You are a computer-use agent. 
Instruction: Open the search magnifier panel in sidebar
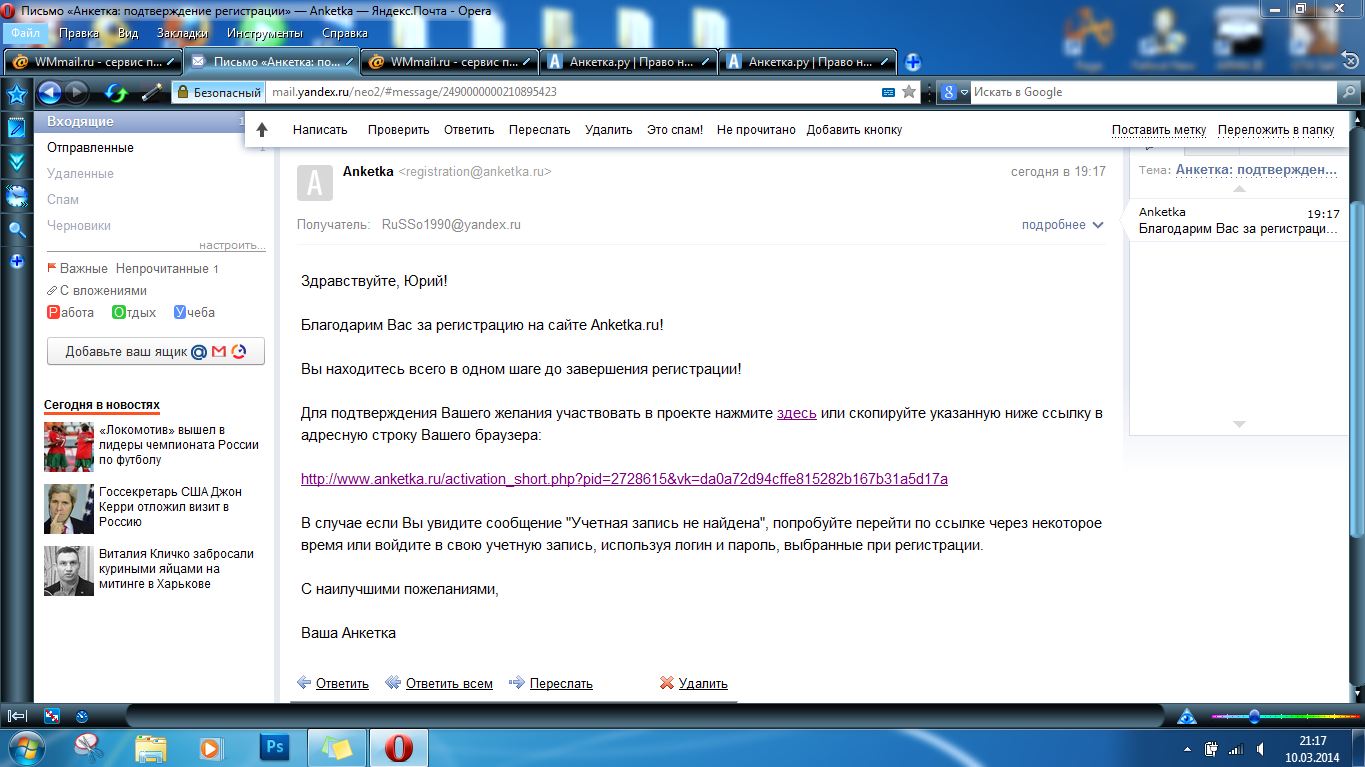point(17,230)
